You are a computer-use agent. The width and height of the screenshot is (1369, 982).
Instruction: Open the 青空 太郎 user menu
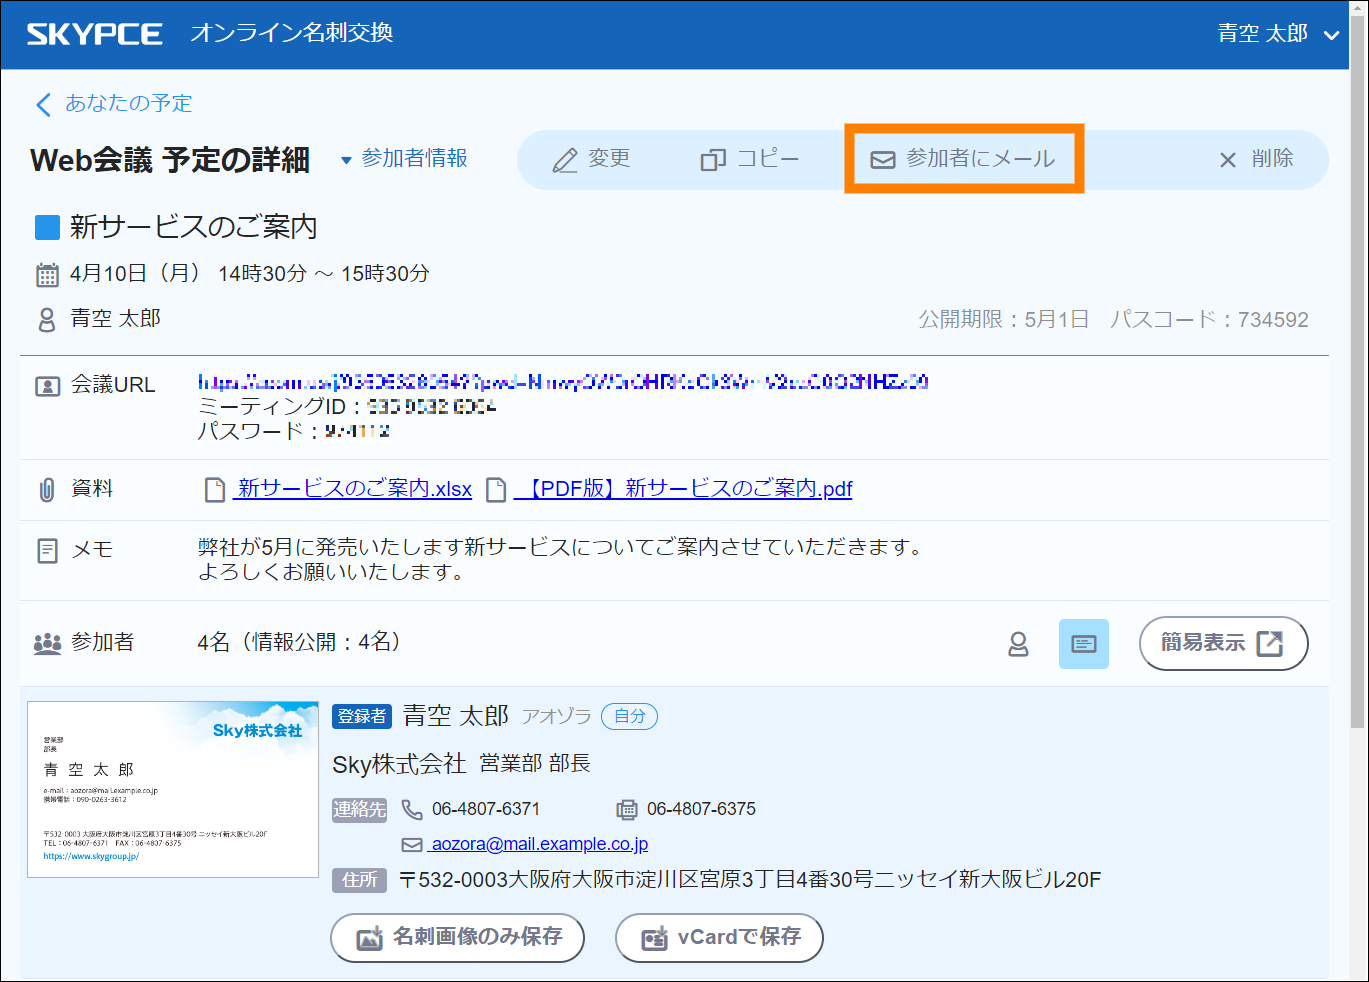(x=1277, y=34)
